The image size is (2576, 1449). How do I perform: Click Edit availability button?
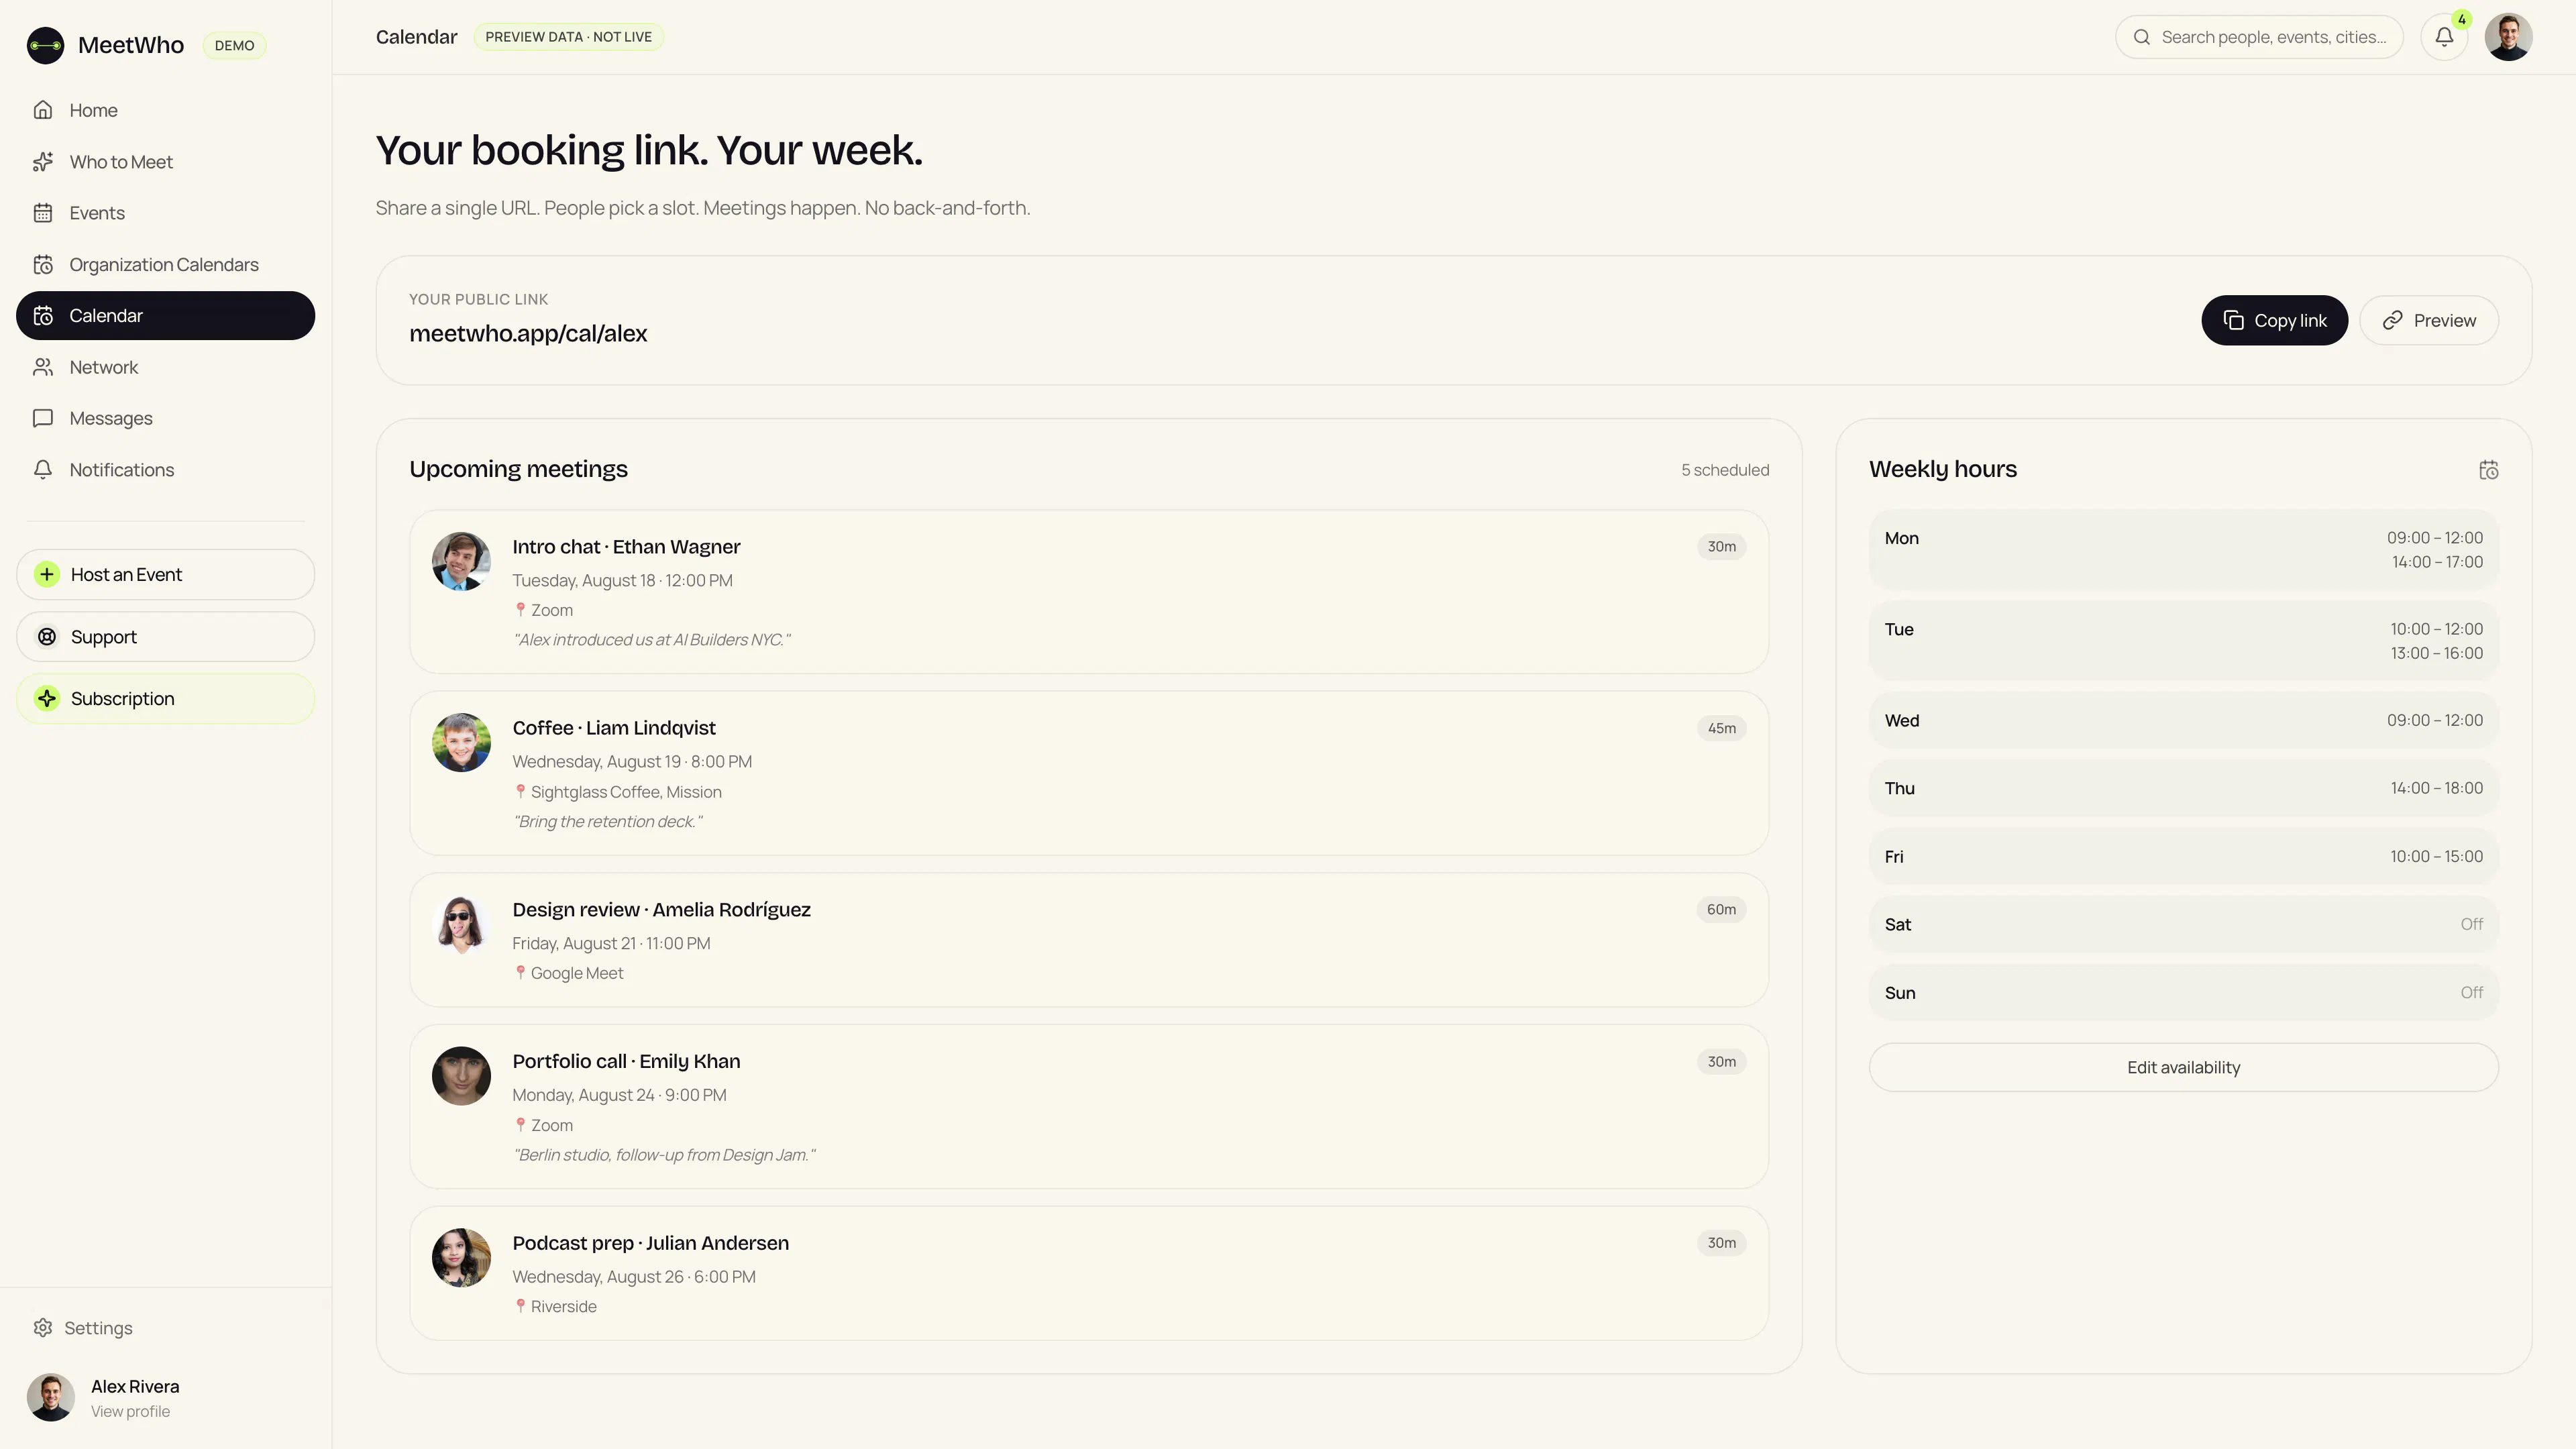[x=2183, y=1067]
